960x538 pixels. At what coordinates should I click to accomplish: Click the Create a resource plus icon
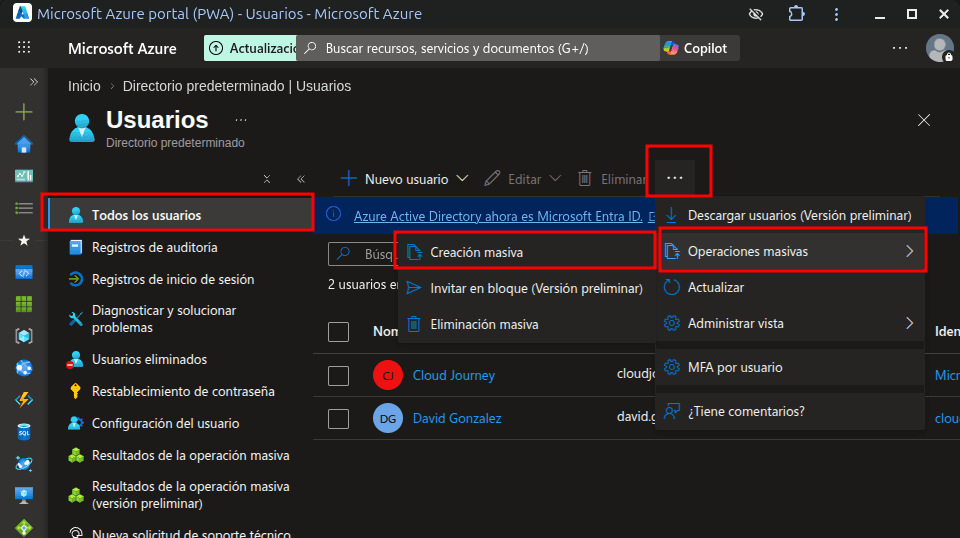point(24,112)
